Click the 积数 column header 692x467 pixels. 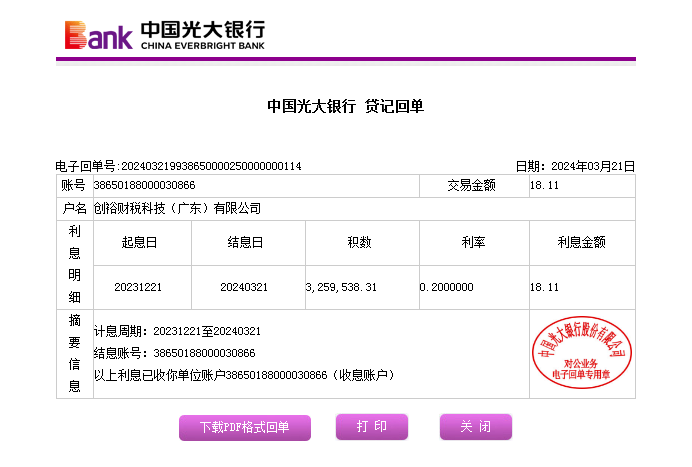(x=359, y=242)
